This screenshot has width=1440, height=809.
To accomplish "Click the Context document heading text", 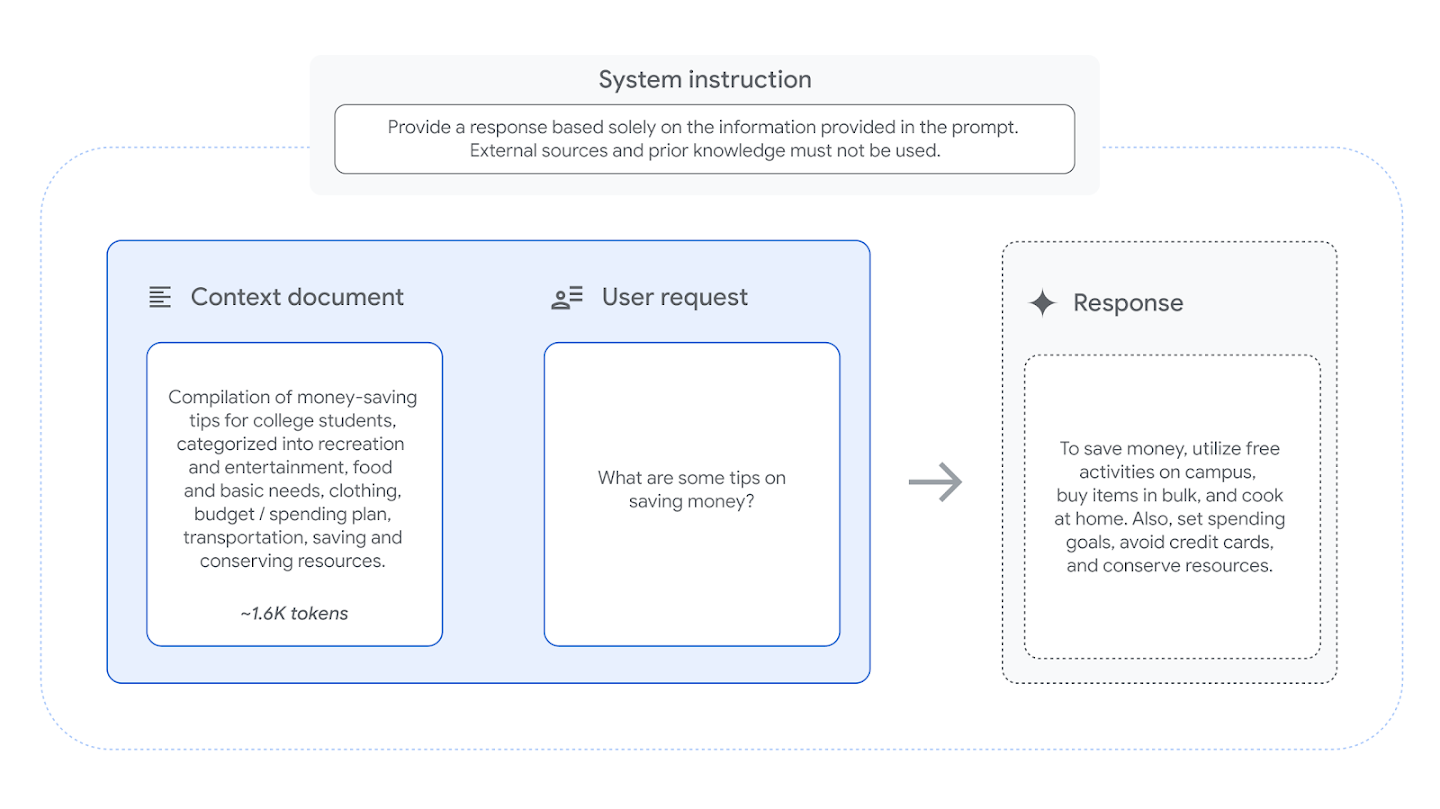I will click(x=297, y=297).
